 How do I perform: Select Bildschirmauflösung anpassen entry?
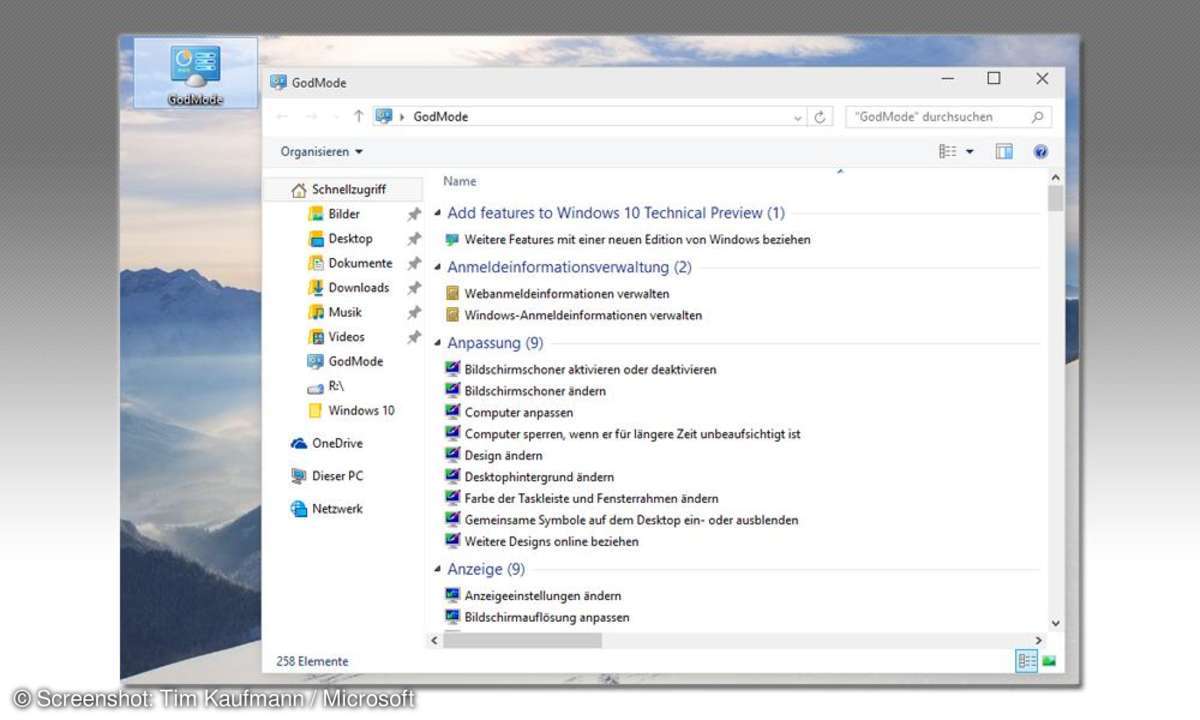coord(547,617)
